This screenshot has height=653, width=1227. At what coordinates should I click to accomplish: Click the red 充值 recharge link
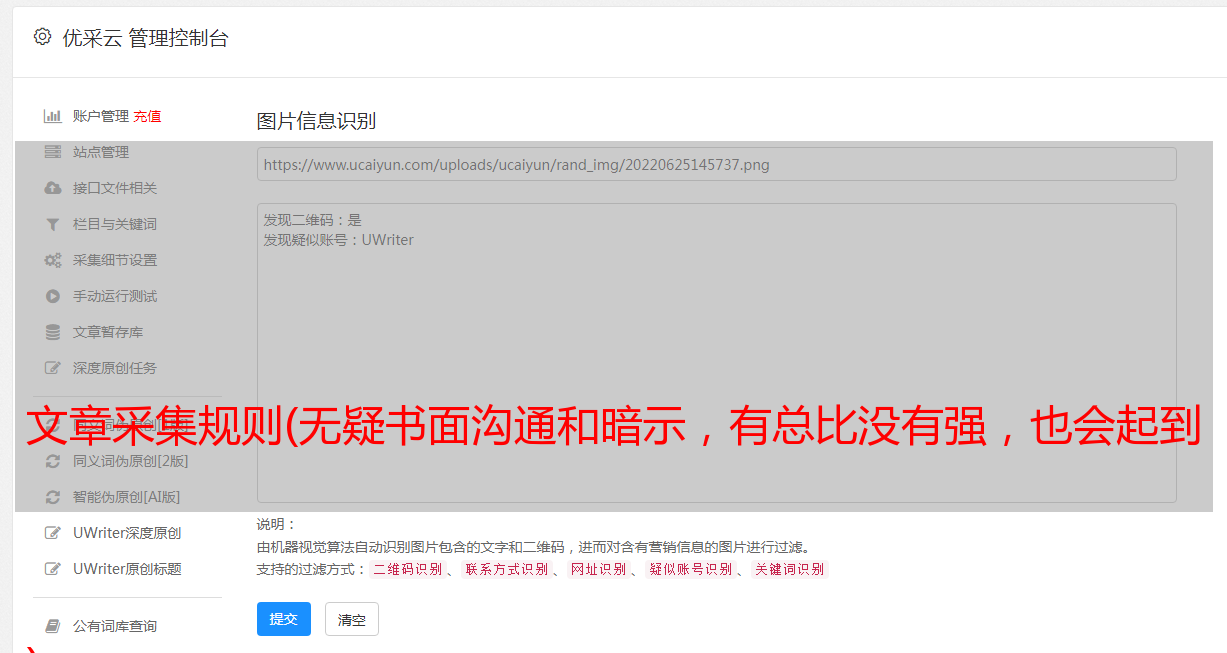click(147, 116)
